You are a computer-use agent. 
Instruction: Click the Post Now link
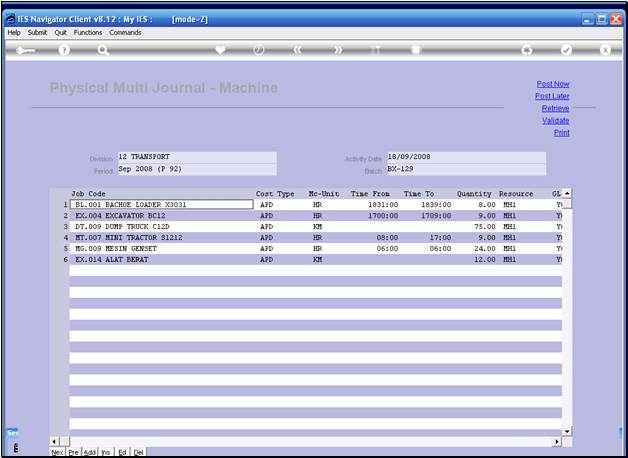coord(553,84)
